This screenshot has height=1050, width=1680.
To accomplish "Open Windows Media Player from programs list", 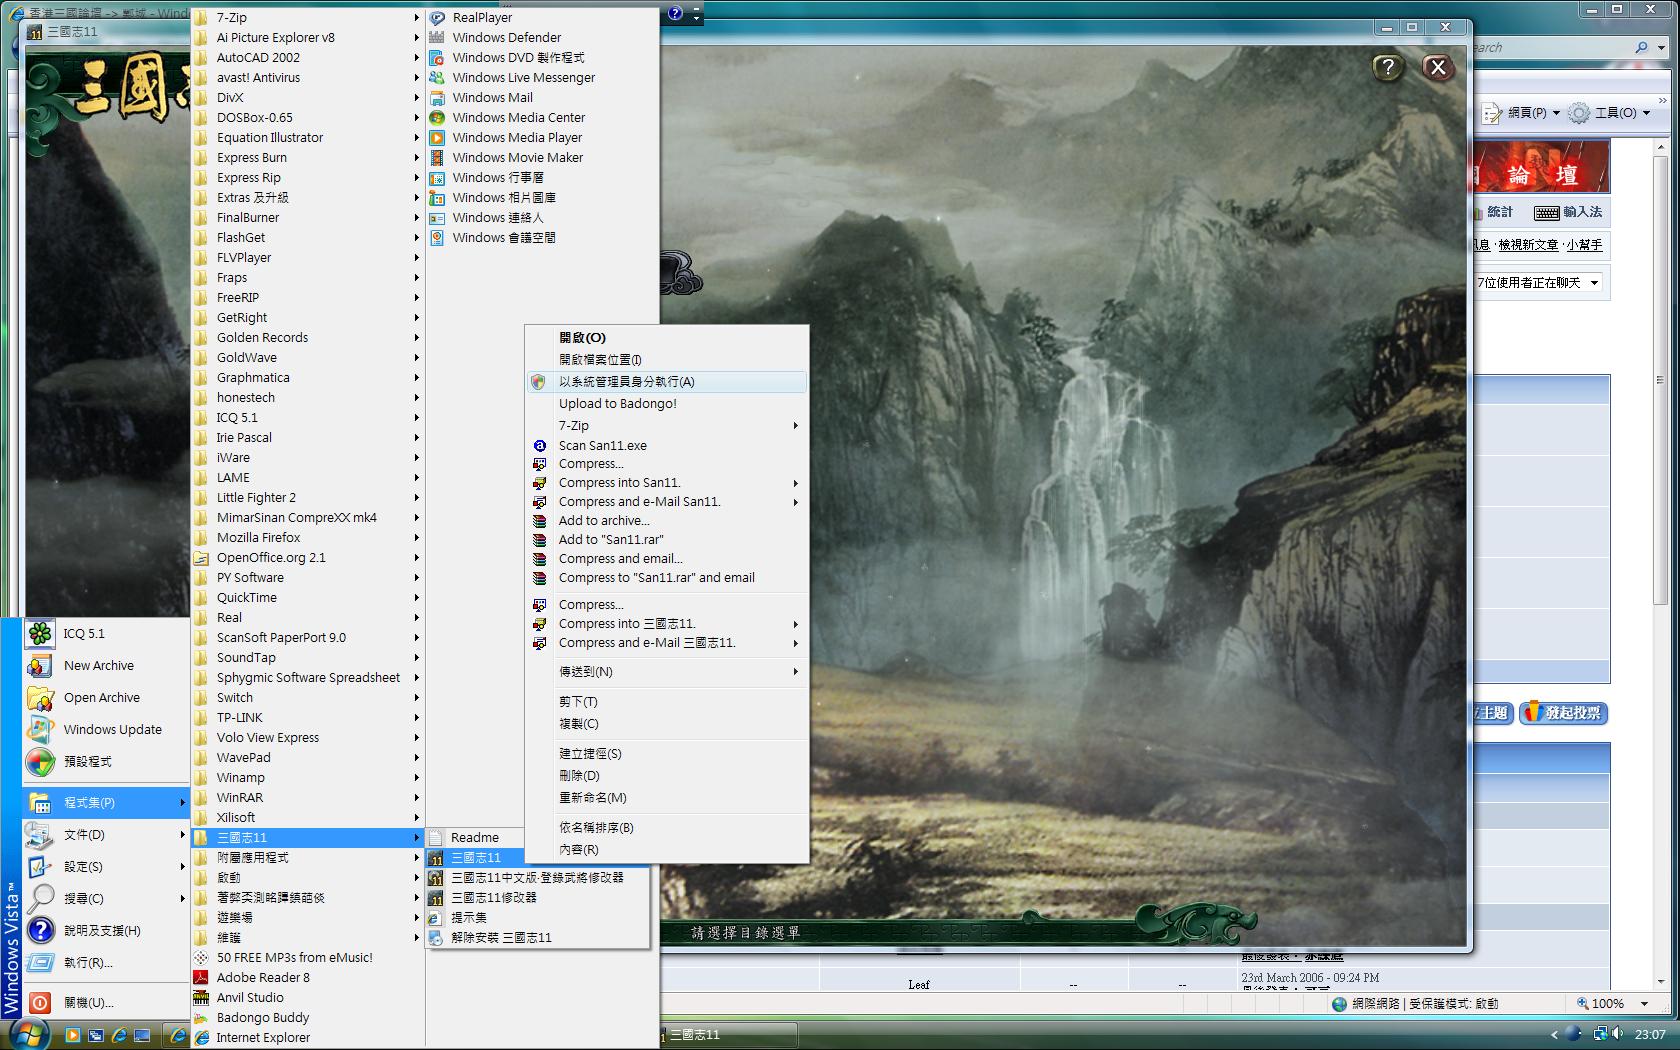I will click(x=516, y=137).
